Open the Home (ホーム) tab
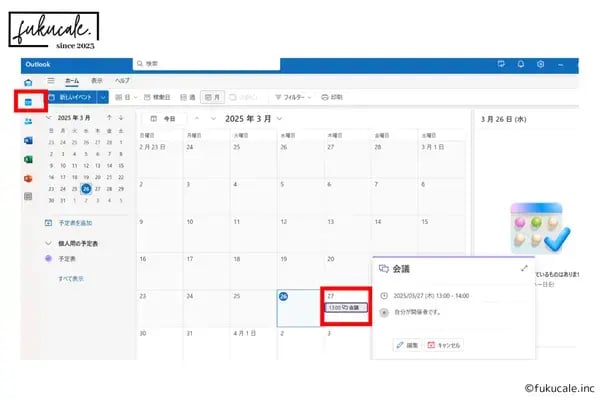Screen dimensions: 600x400 point(72,81)
